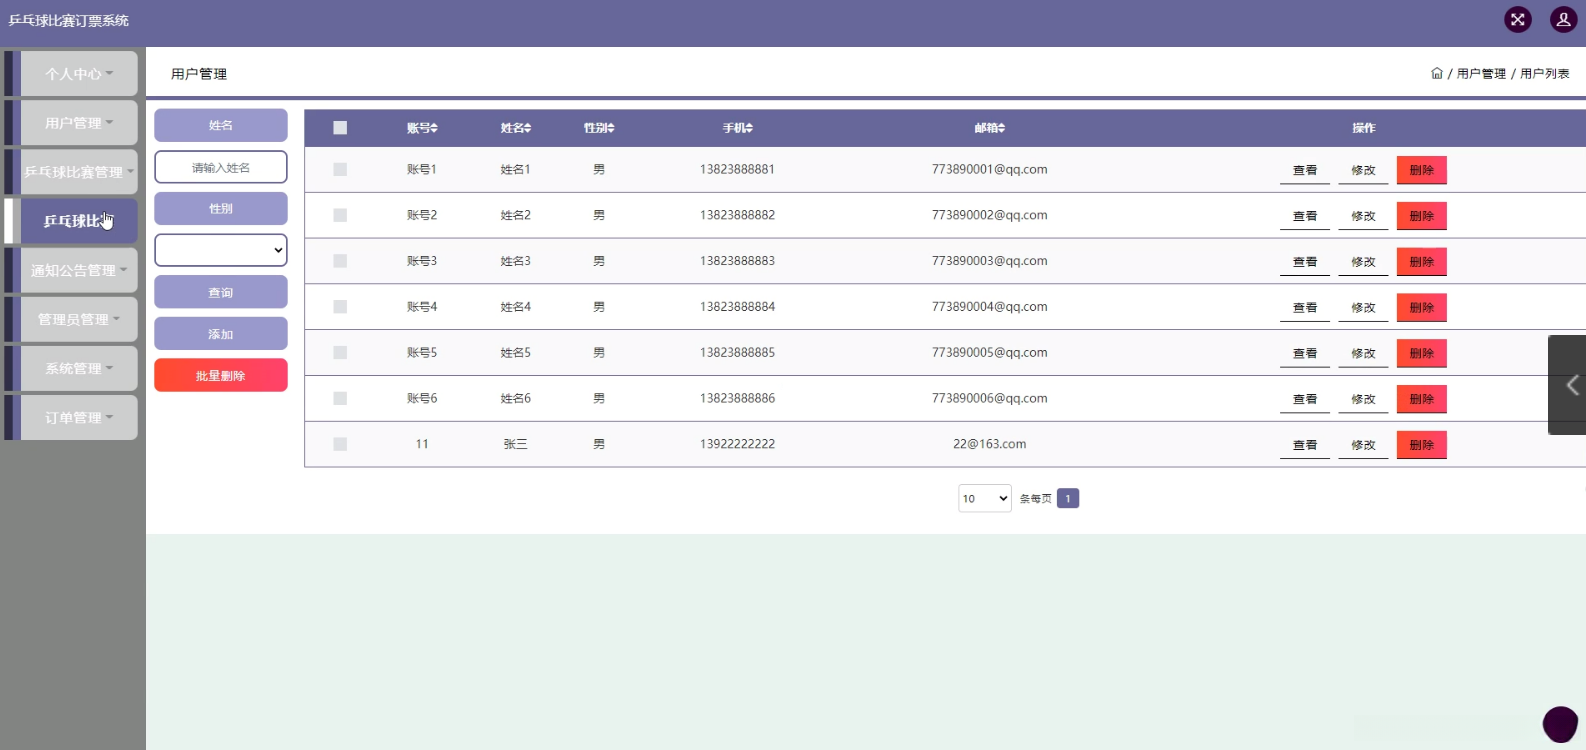The width and height of the screenshot is (1586, 750).
Task: Modify the 账号3 row
Action: click(1363, 262)
